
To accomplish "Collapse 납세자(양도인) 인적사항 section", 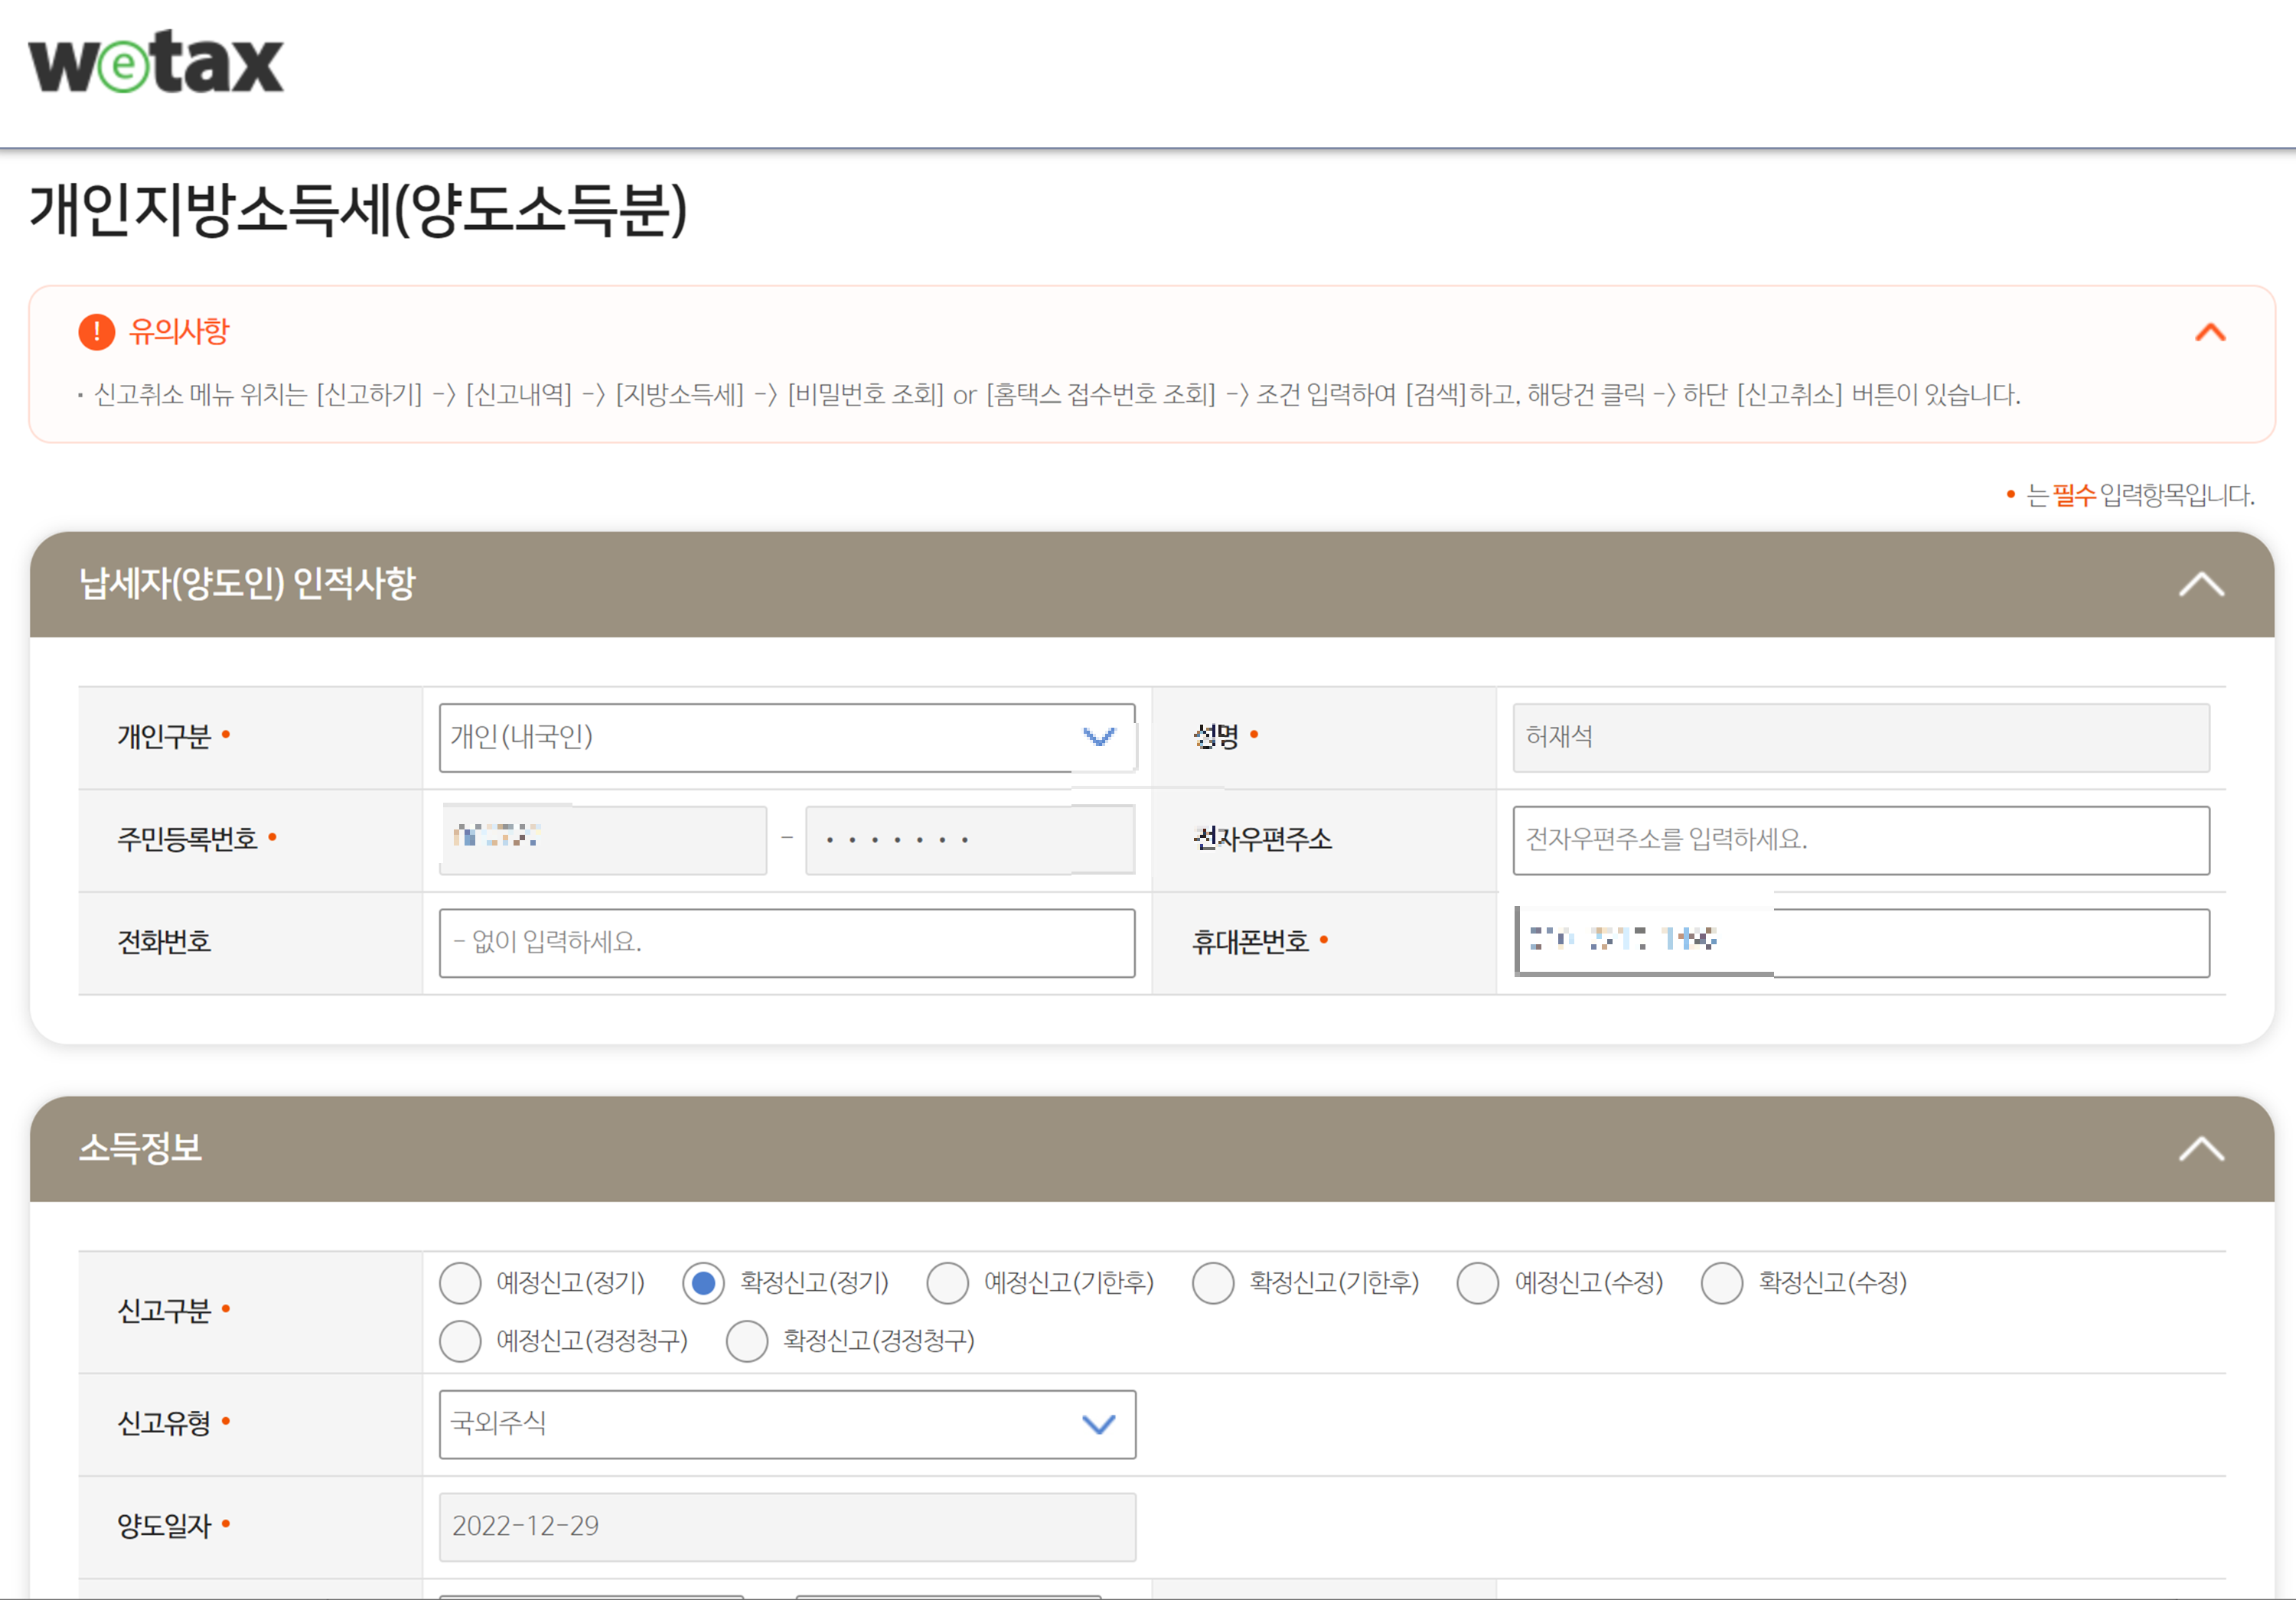I will pos(2201,584).
